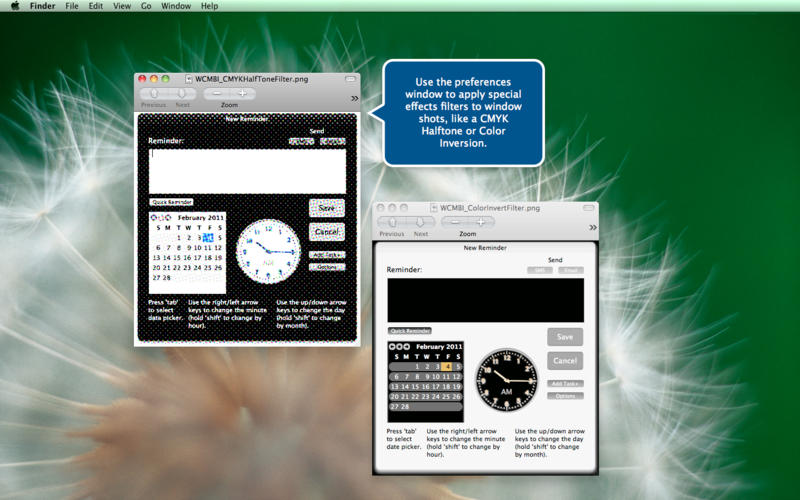The image size is (800, 500).
Task: Click Save in the halftone reminder image
Action: pos(327,208)
